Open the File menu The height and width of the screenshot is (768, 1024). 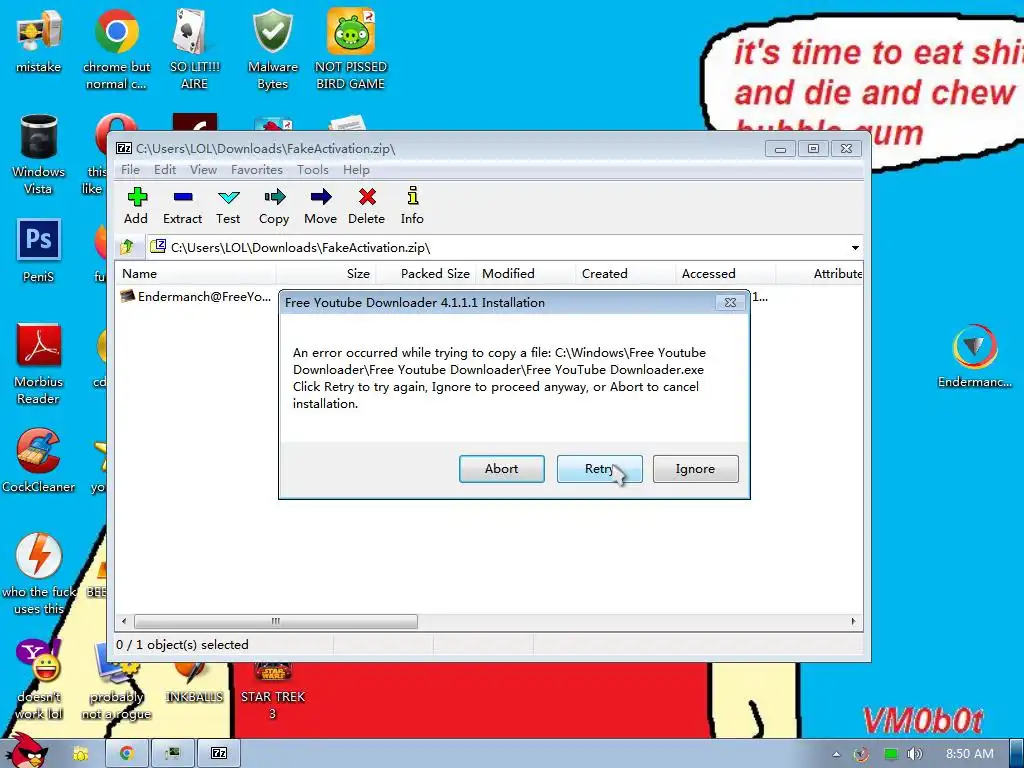pos(130,170)
